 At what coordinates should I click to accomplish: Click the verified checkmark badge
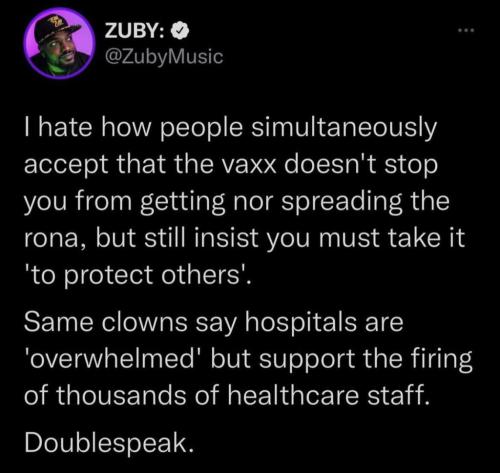coord(180,32)
